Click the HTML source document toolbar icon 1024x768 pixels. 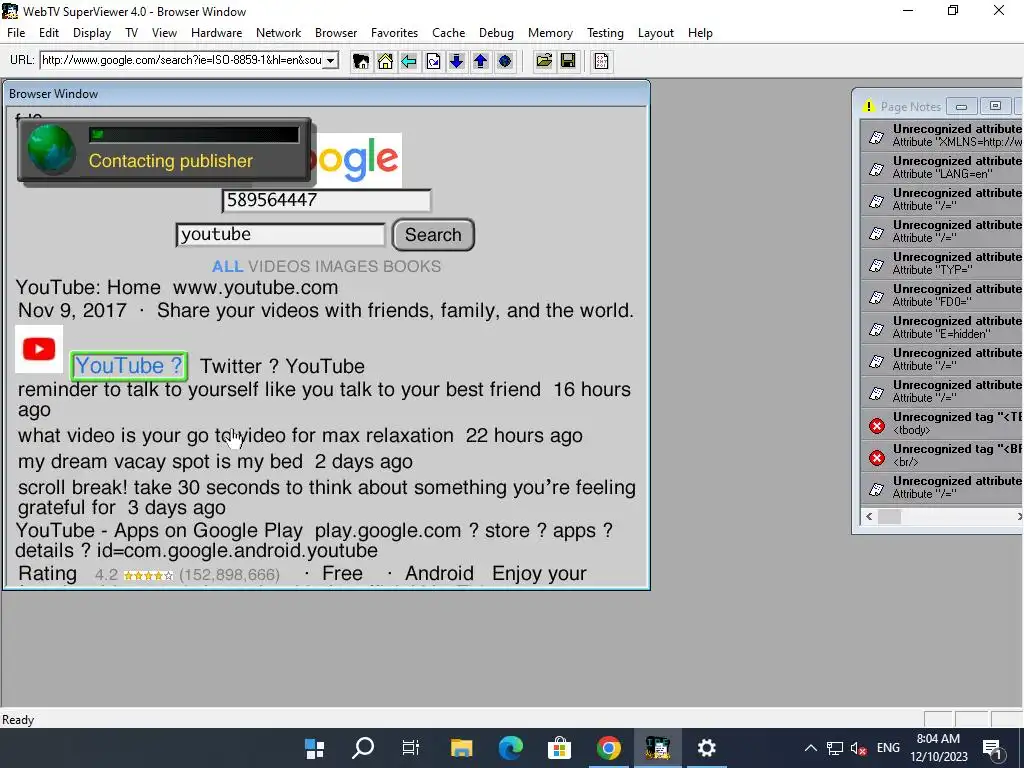point(601,61)
